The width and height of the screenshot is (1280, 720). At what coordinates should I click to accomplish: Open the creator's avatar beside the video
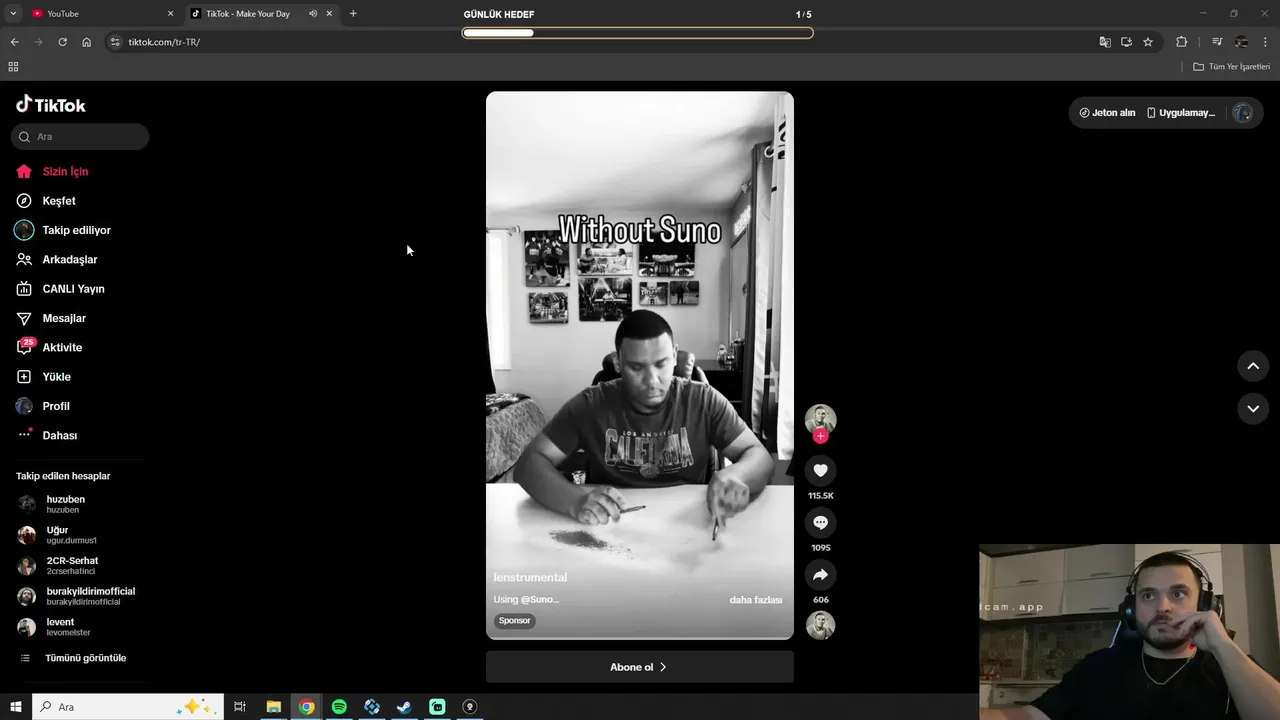(x=820, y=419)
